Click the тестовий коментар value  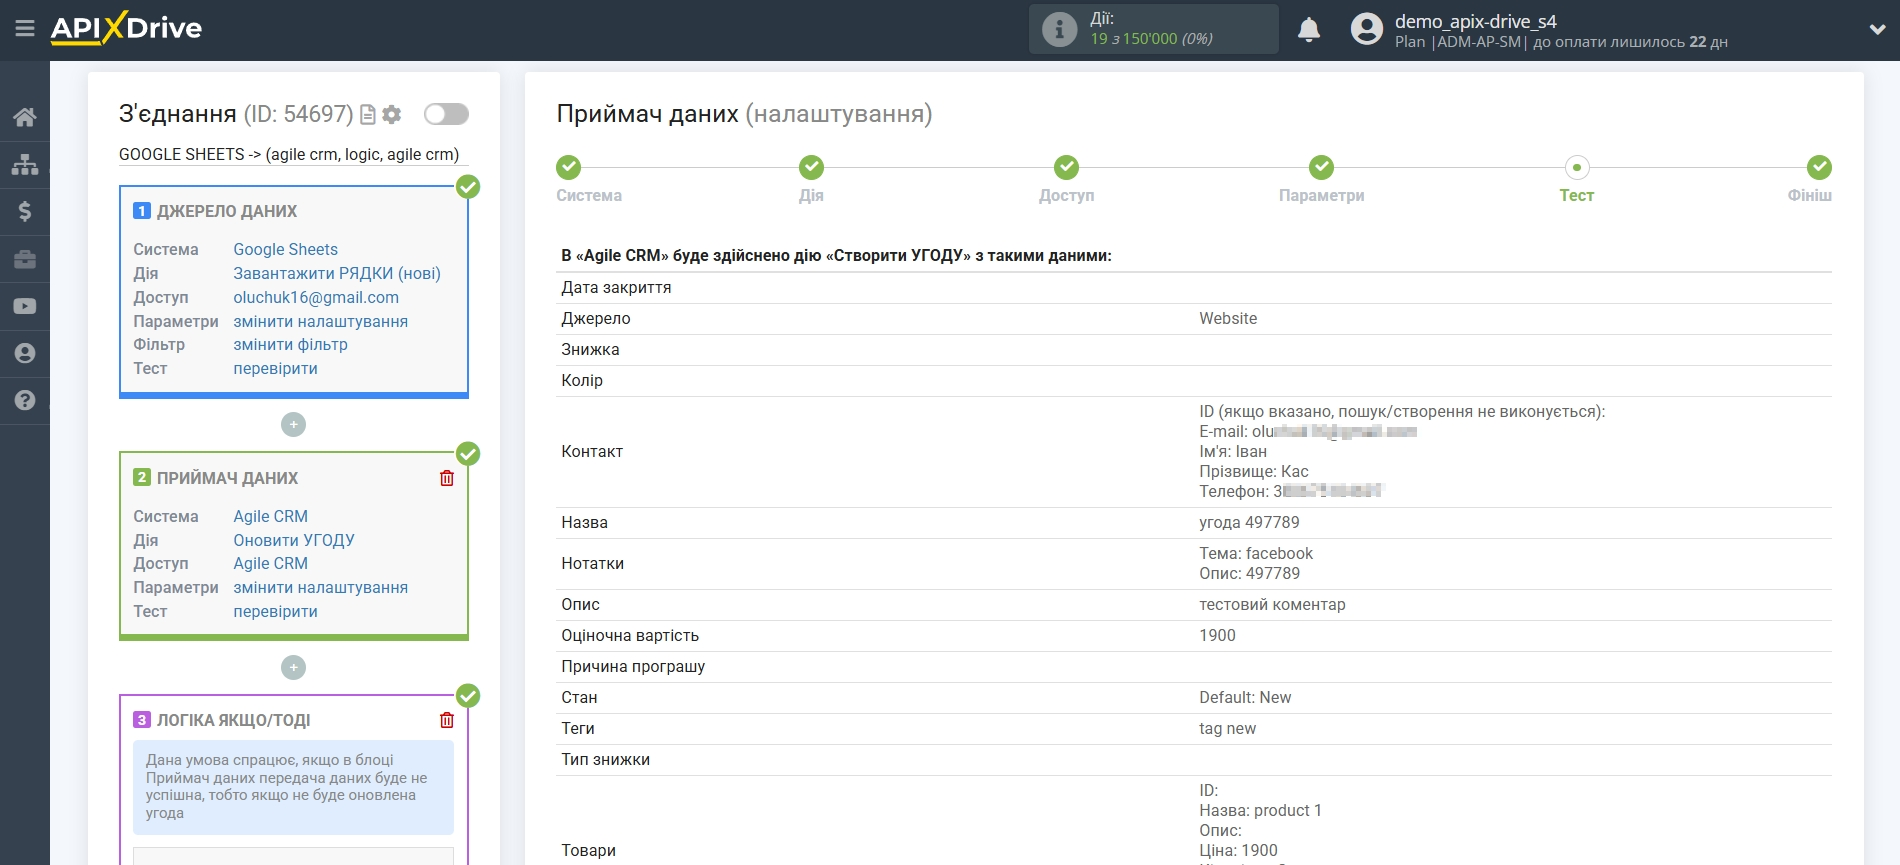(x=1272, y=604)
